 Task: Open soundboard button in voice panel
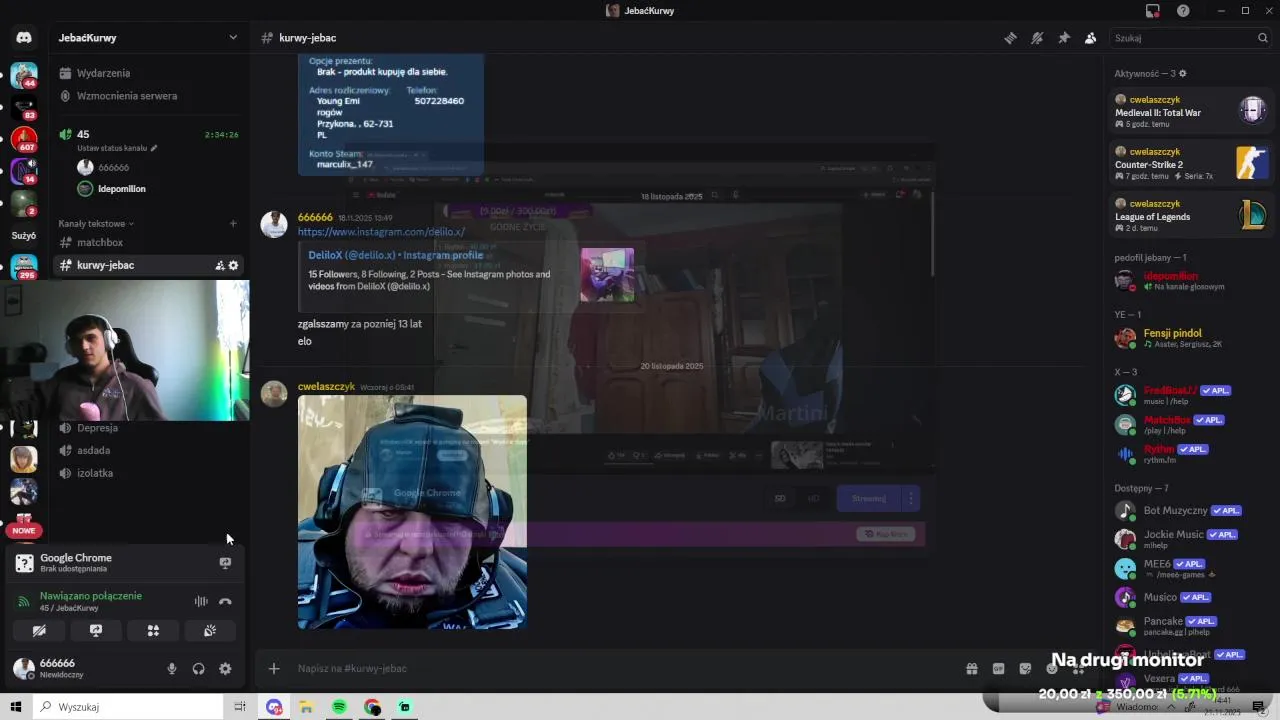(x=210, y=631)
